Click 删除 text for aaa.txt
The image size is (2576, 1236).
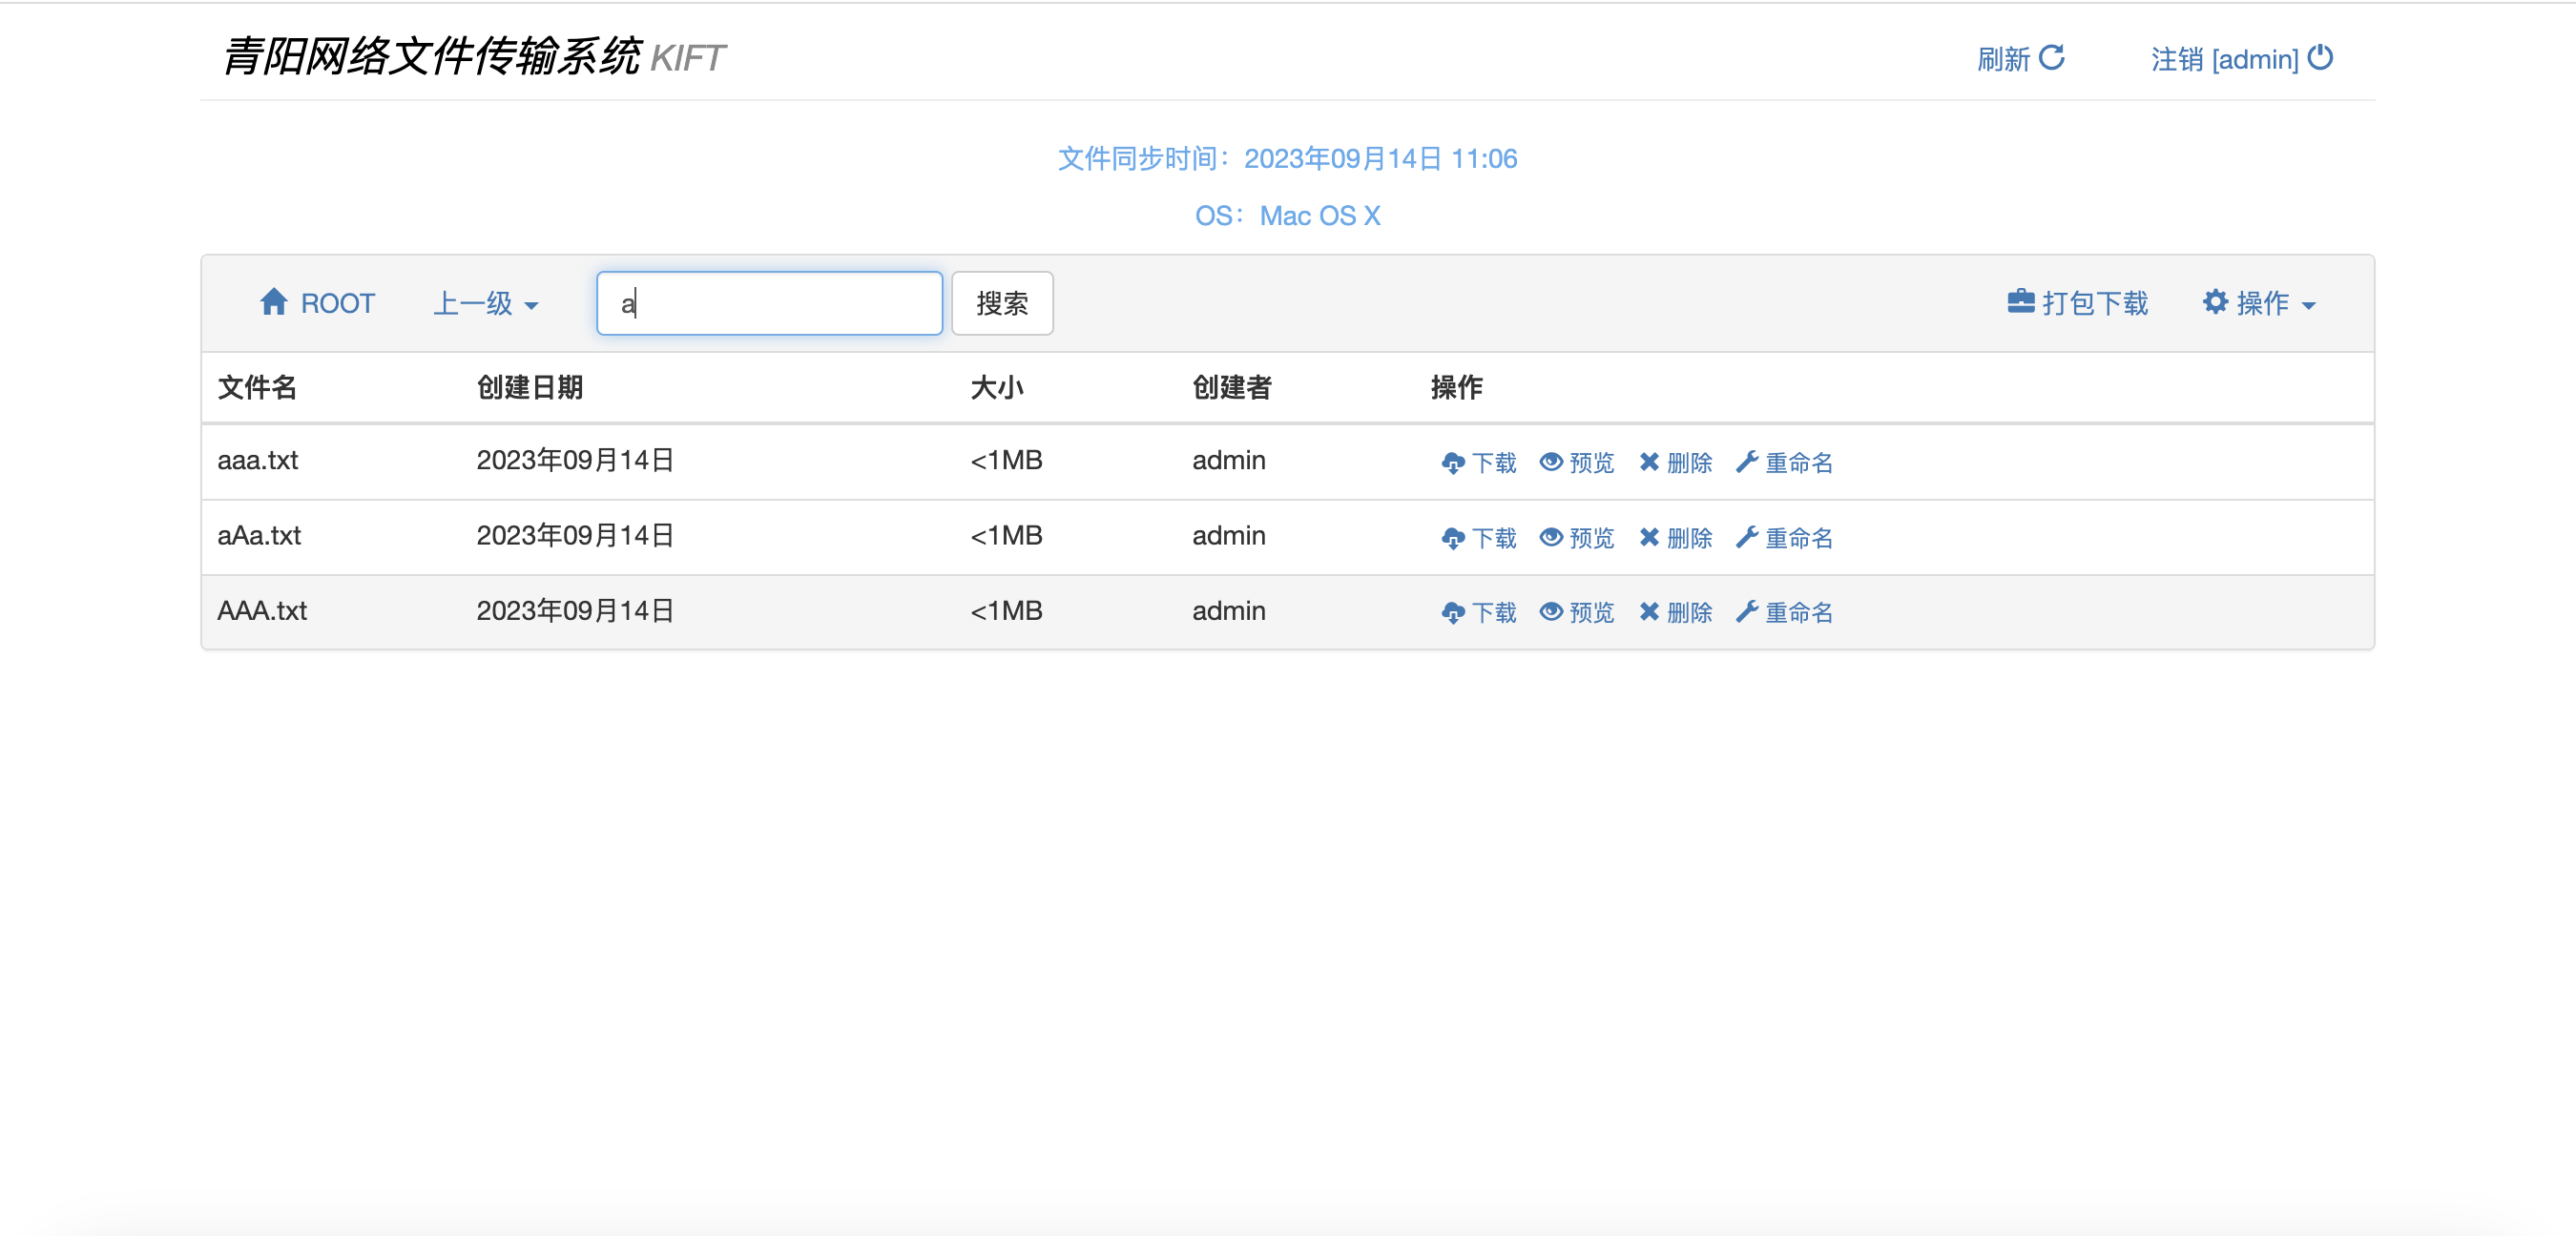(1690, 463)
